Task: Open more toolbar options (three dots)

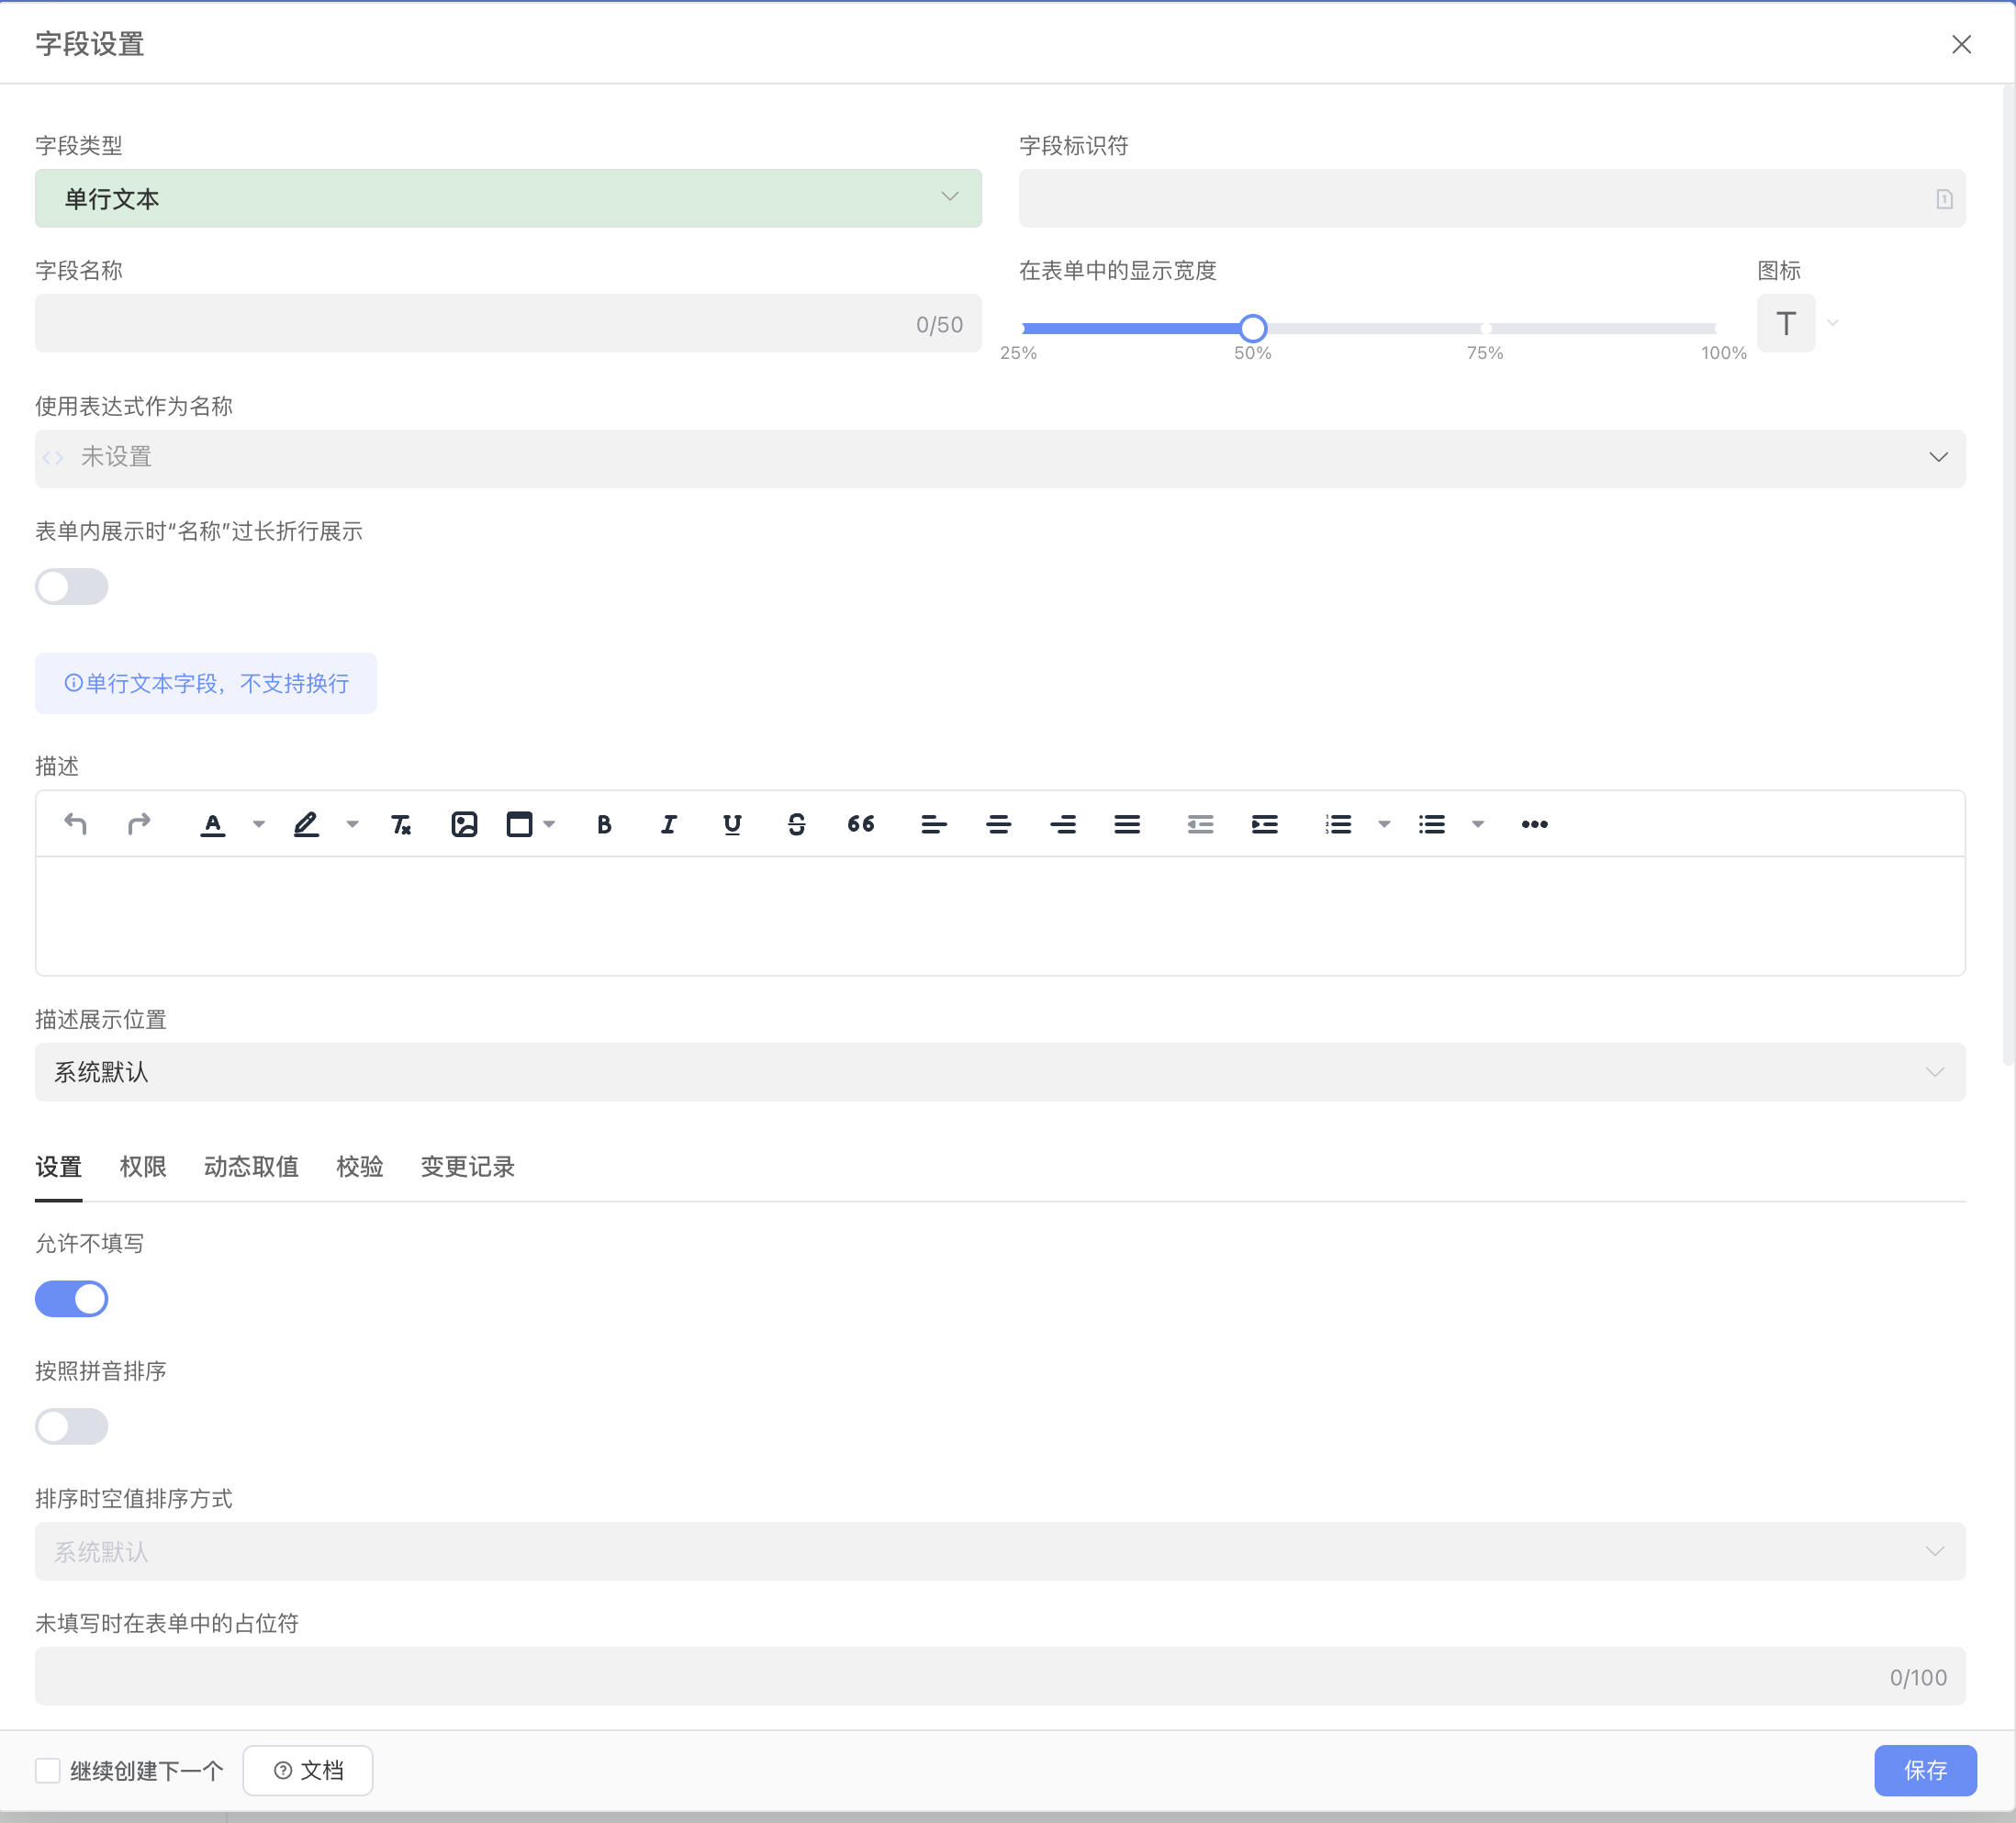Action: tap(1534, 824)
